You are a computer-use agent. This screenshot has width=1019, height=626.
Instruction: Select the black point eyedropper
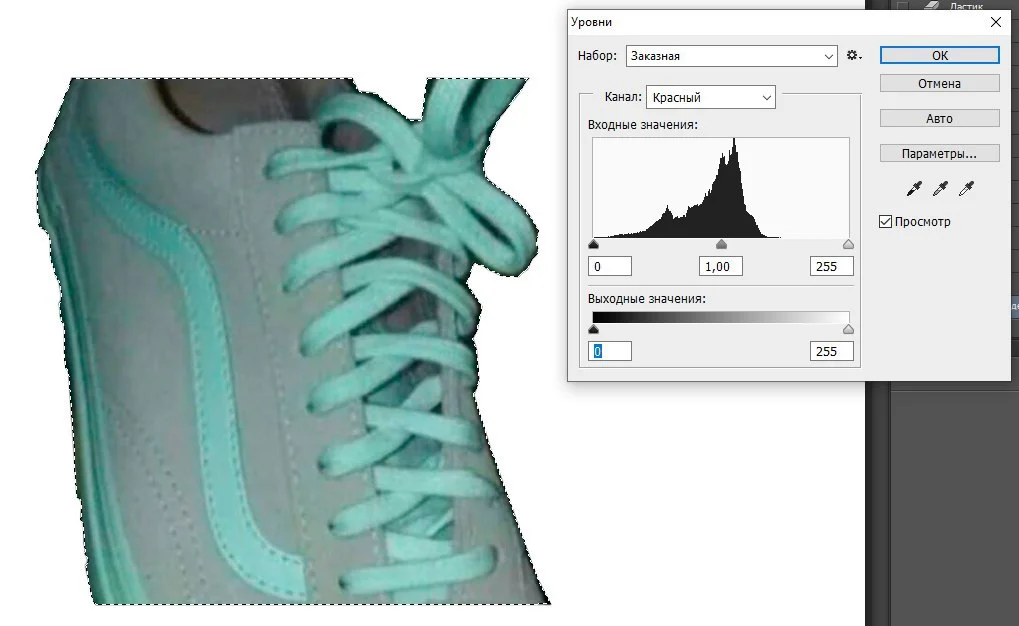(x=914, y=189)
